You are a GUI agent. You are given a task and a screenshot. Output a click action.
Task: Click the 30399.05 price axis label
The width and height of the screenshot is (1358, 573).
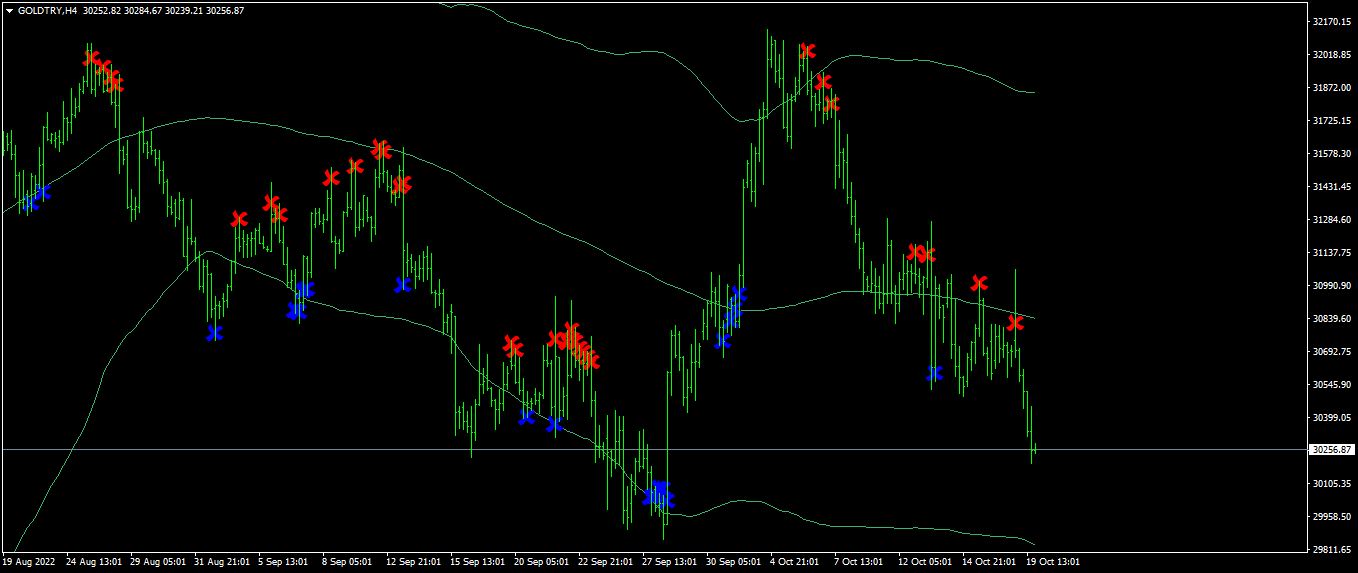pos(1331,417)
